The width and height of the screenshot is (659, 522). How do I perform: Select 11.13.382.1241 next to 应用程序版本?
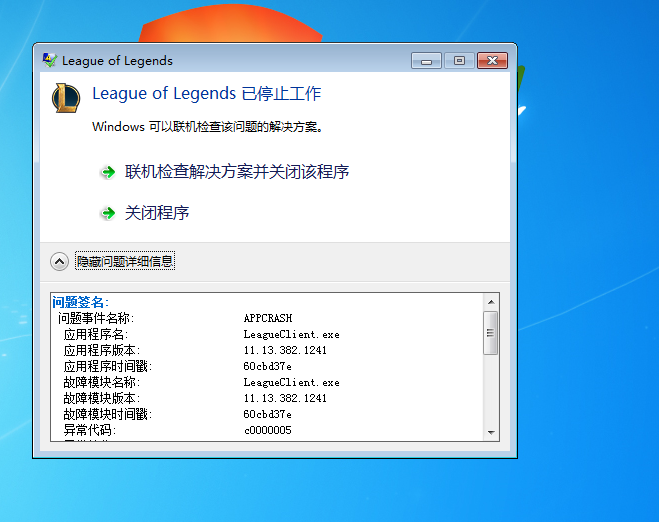point(285,350)
